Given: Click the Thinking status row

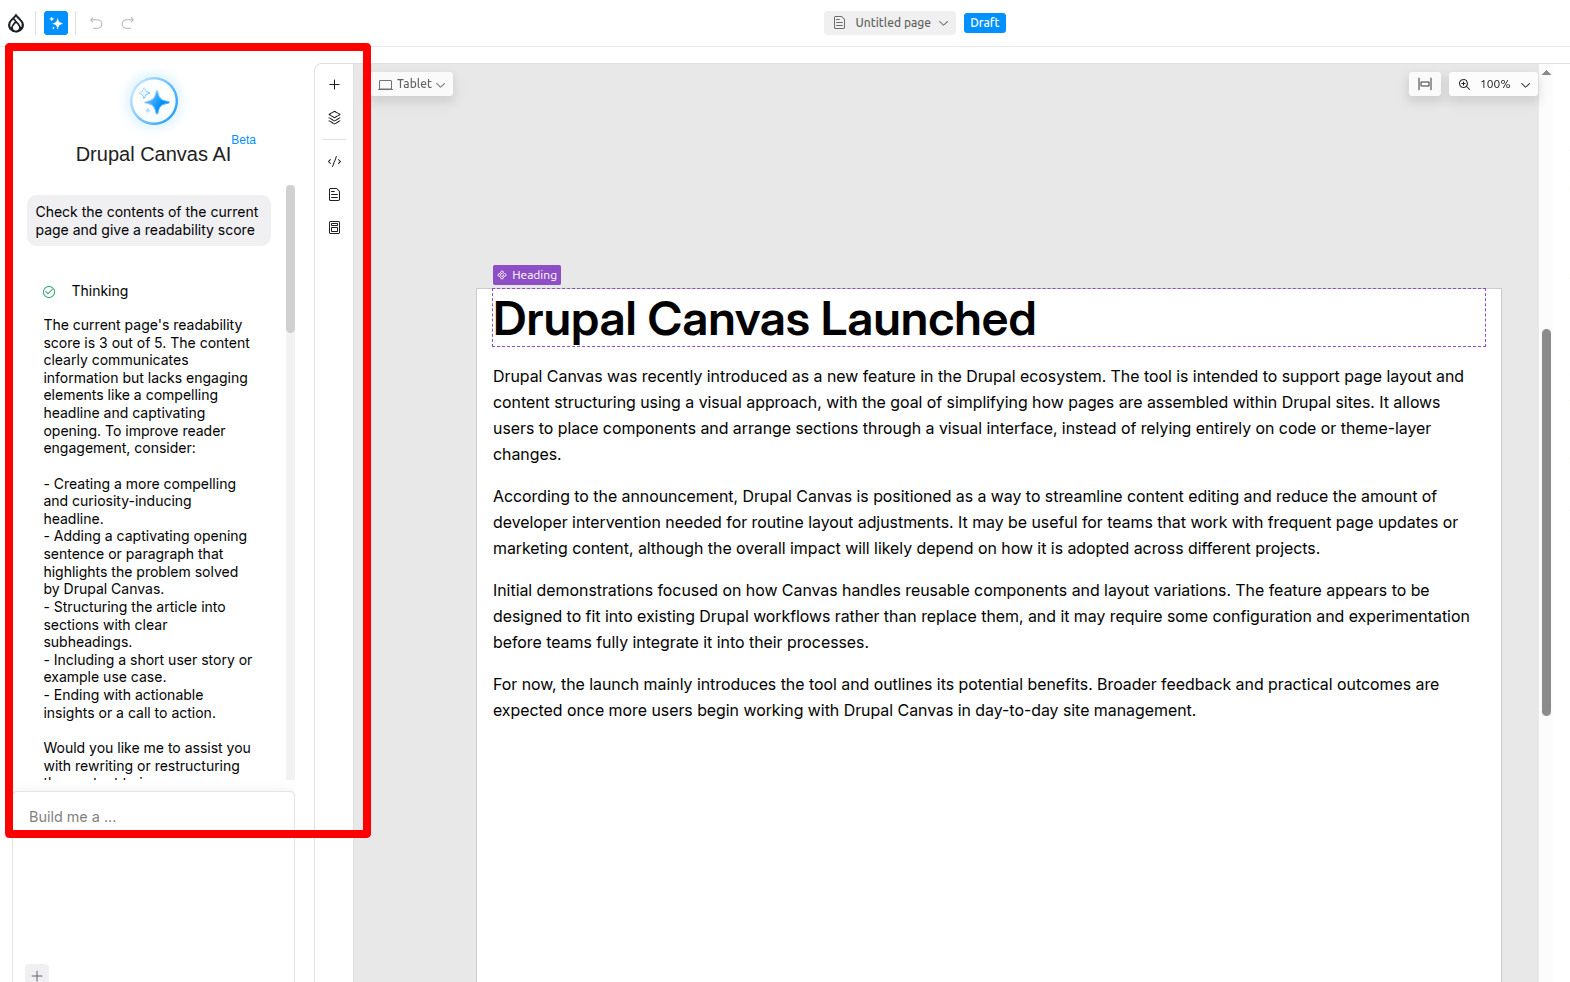Looking at the screenshot, I should click(86, 291).
